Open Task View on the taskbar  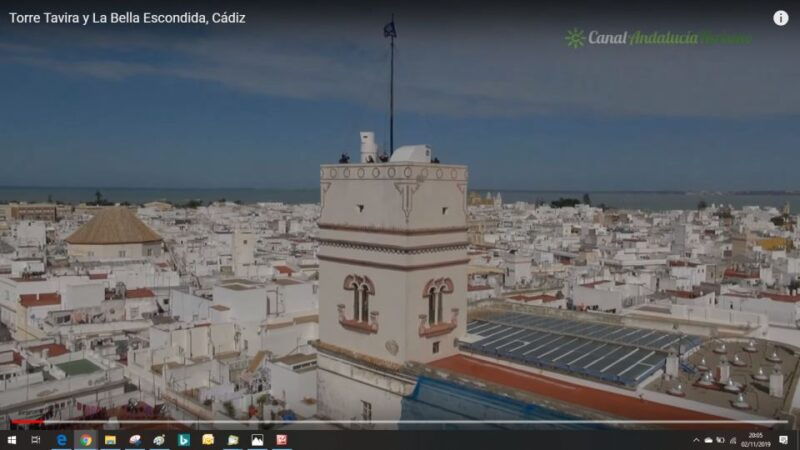click(x=36, y=440)
